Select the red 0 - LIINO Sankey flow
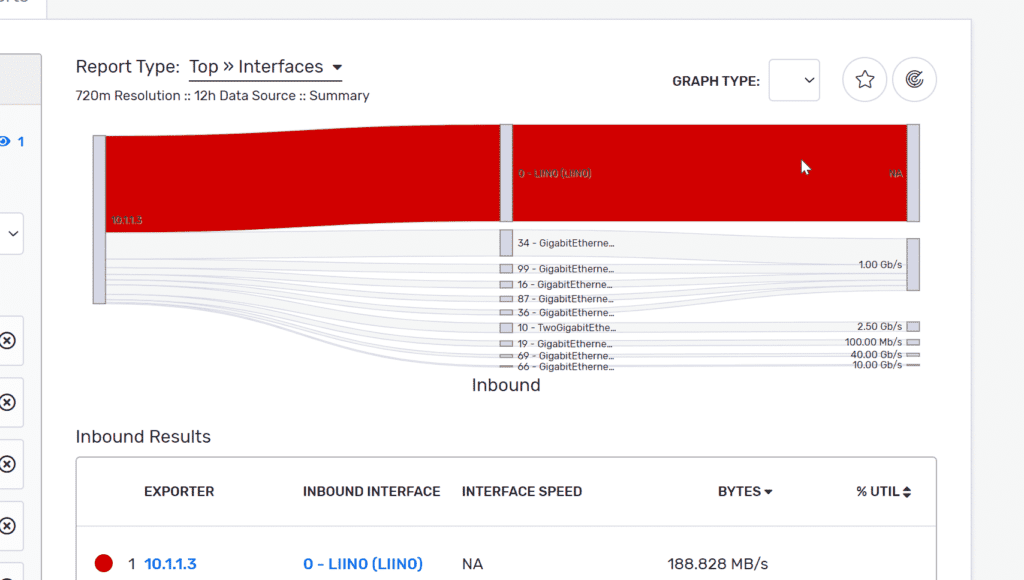1024x580 pixels. [x=710, y=173]
